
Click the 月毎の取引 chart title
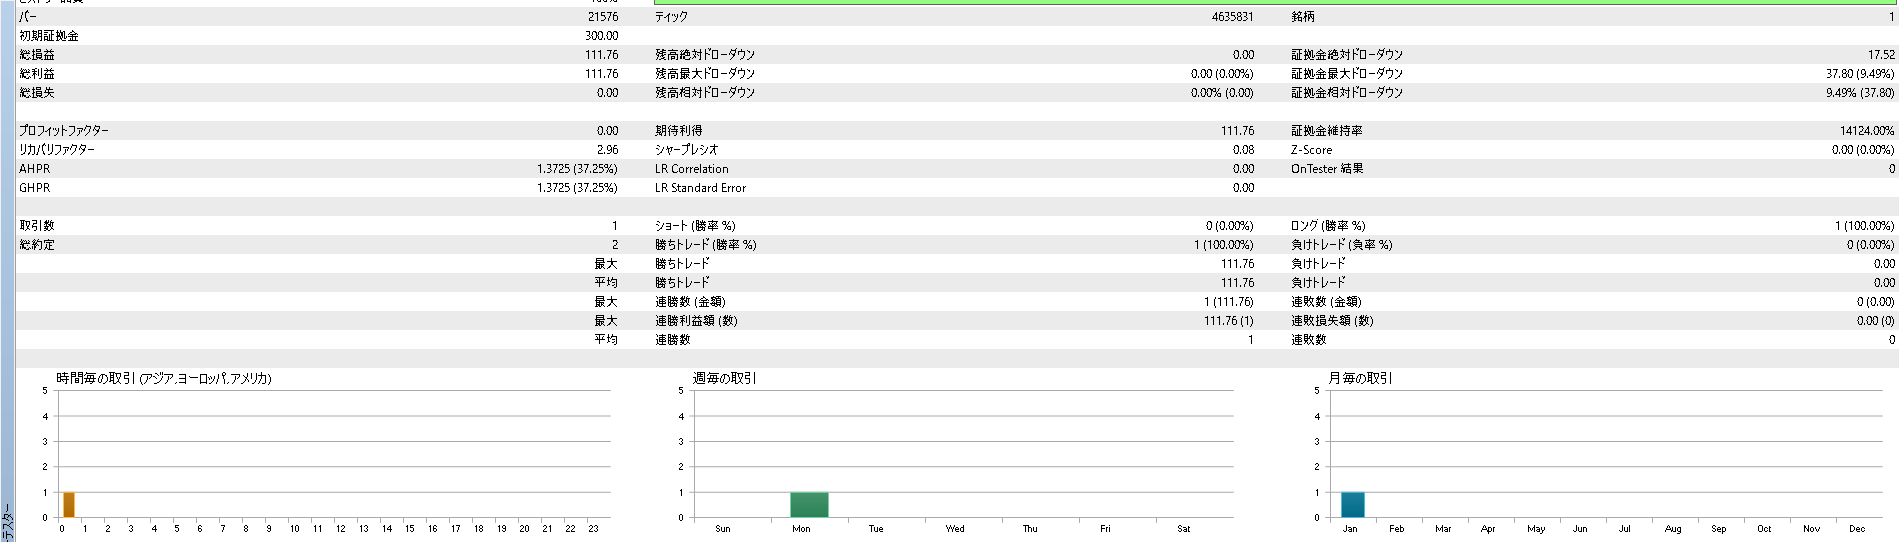(x=1360, y=378)
